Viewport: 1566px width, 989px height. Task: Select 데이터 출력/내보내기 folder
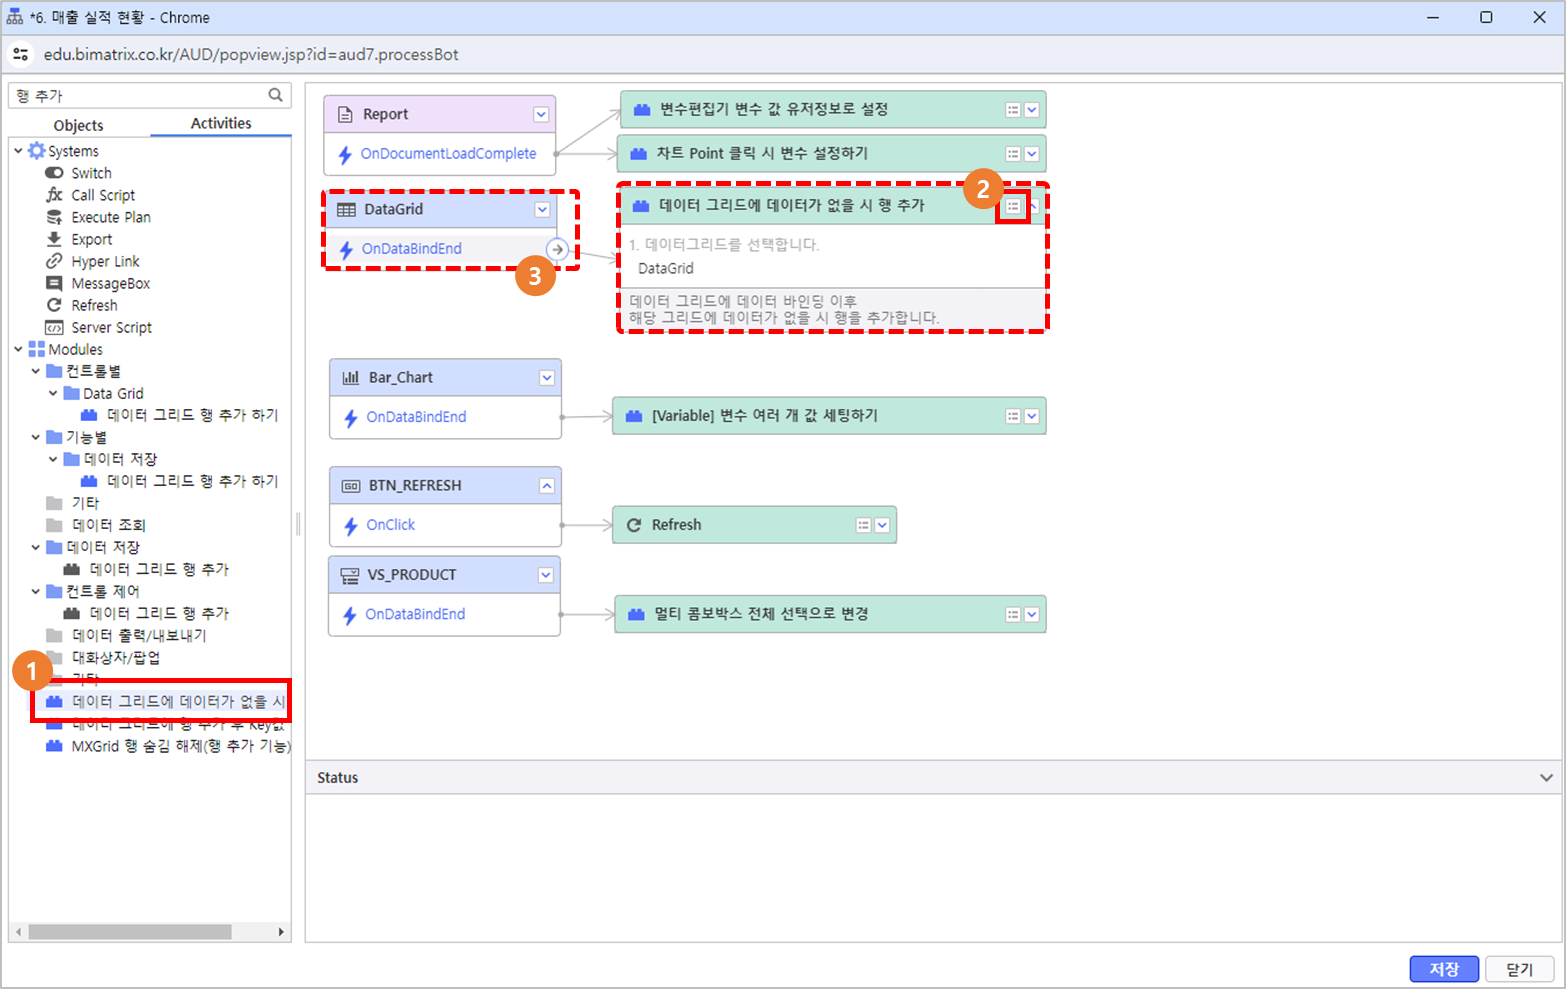126,635
